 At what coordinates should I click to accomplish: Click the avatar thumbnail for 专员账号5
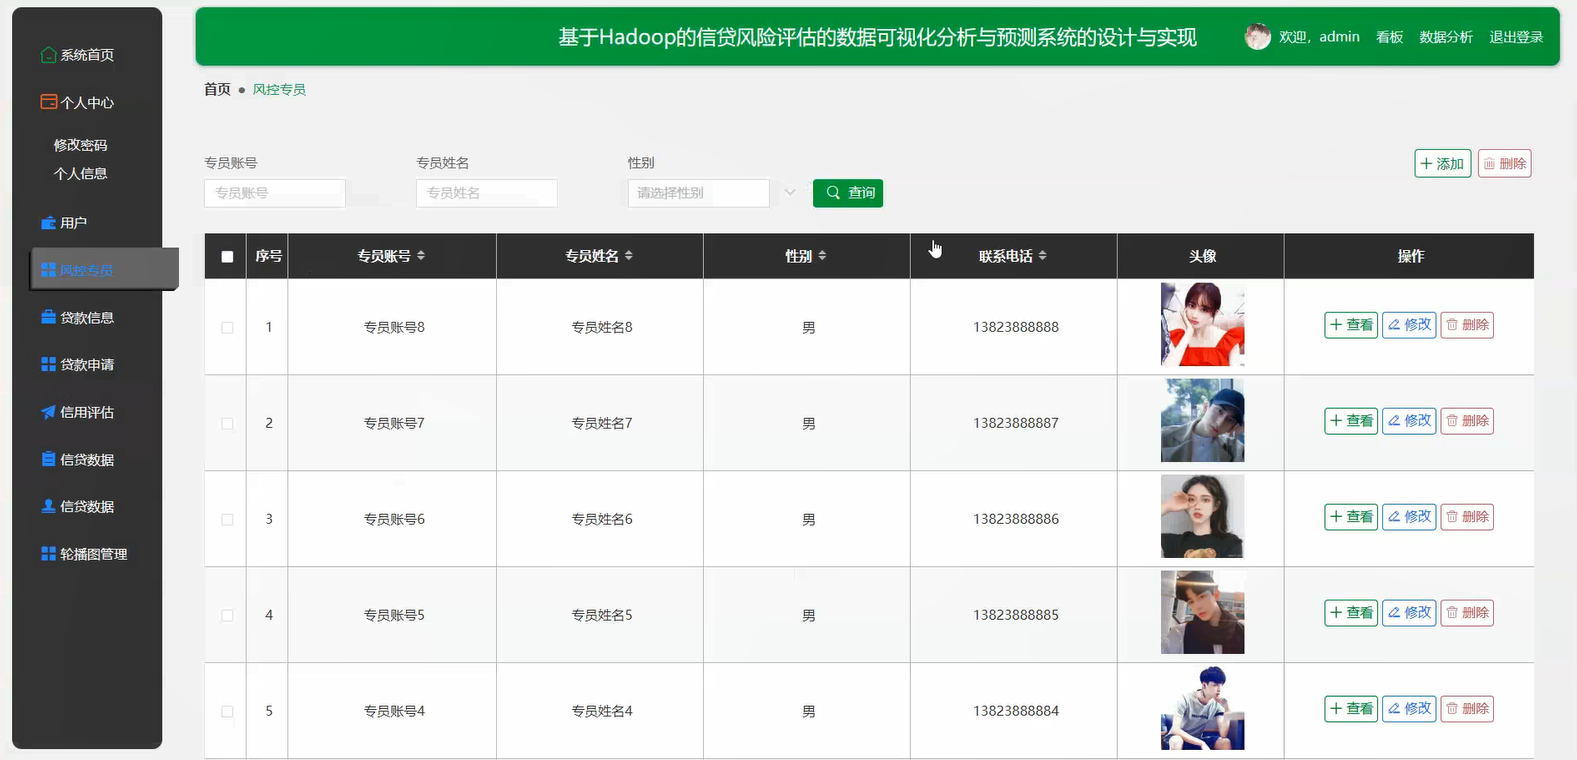tap(1202, 612)
